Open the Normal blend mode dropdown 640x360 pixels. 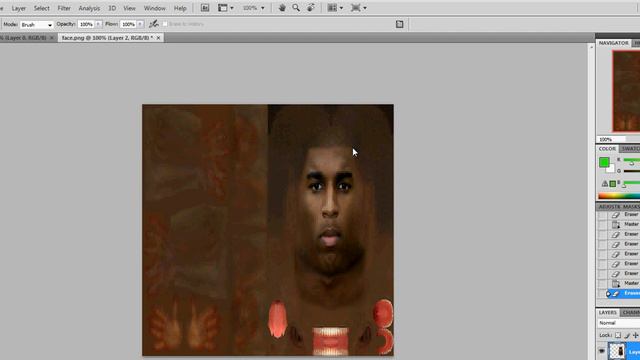(x=619, y=323)
